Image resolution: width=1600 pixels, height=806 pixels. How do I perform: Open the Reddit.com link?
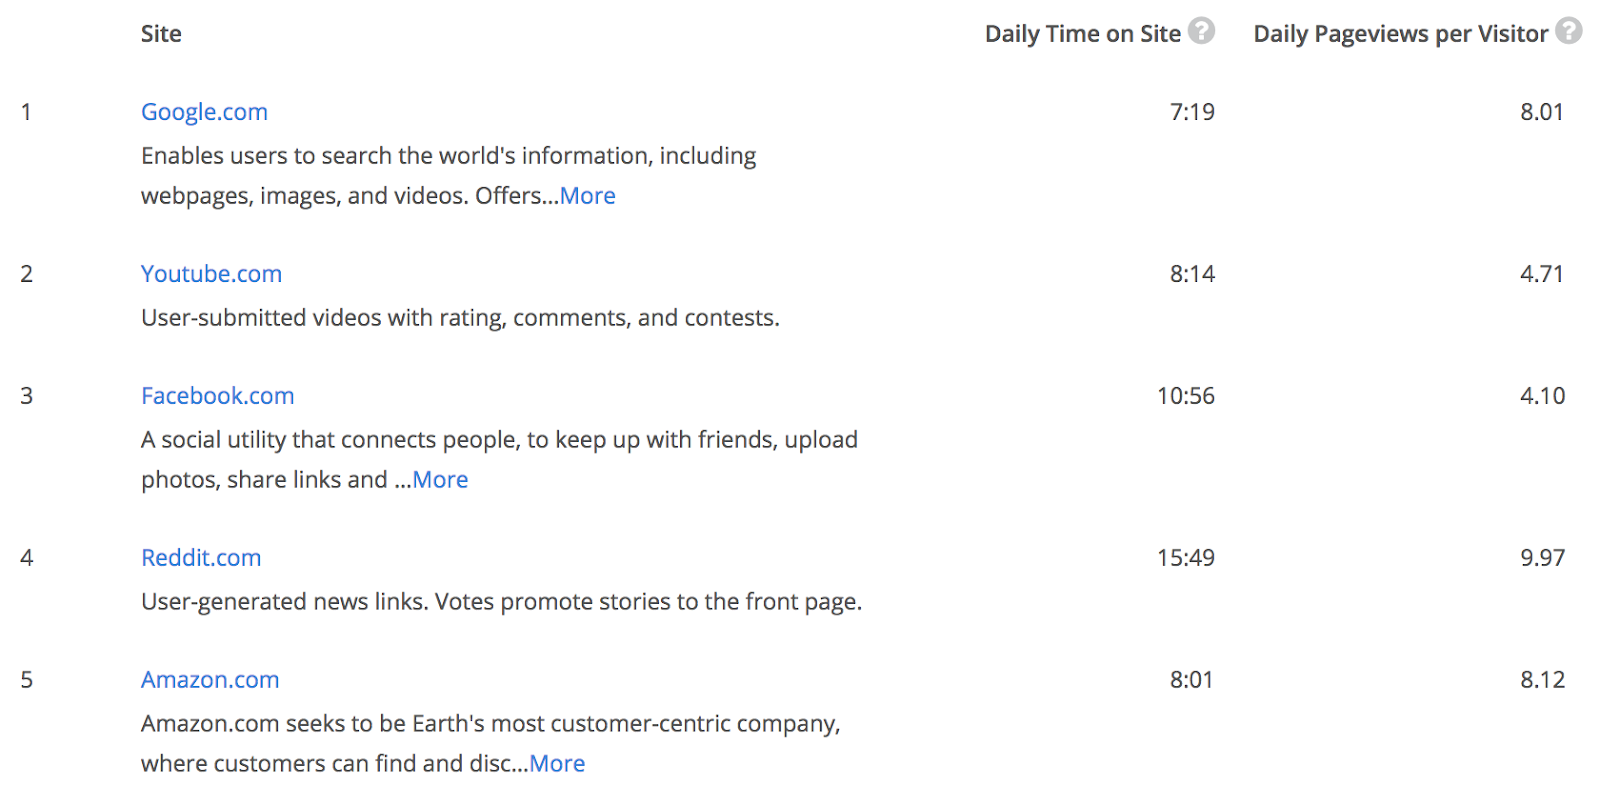click(201, 558)
